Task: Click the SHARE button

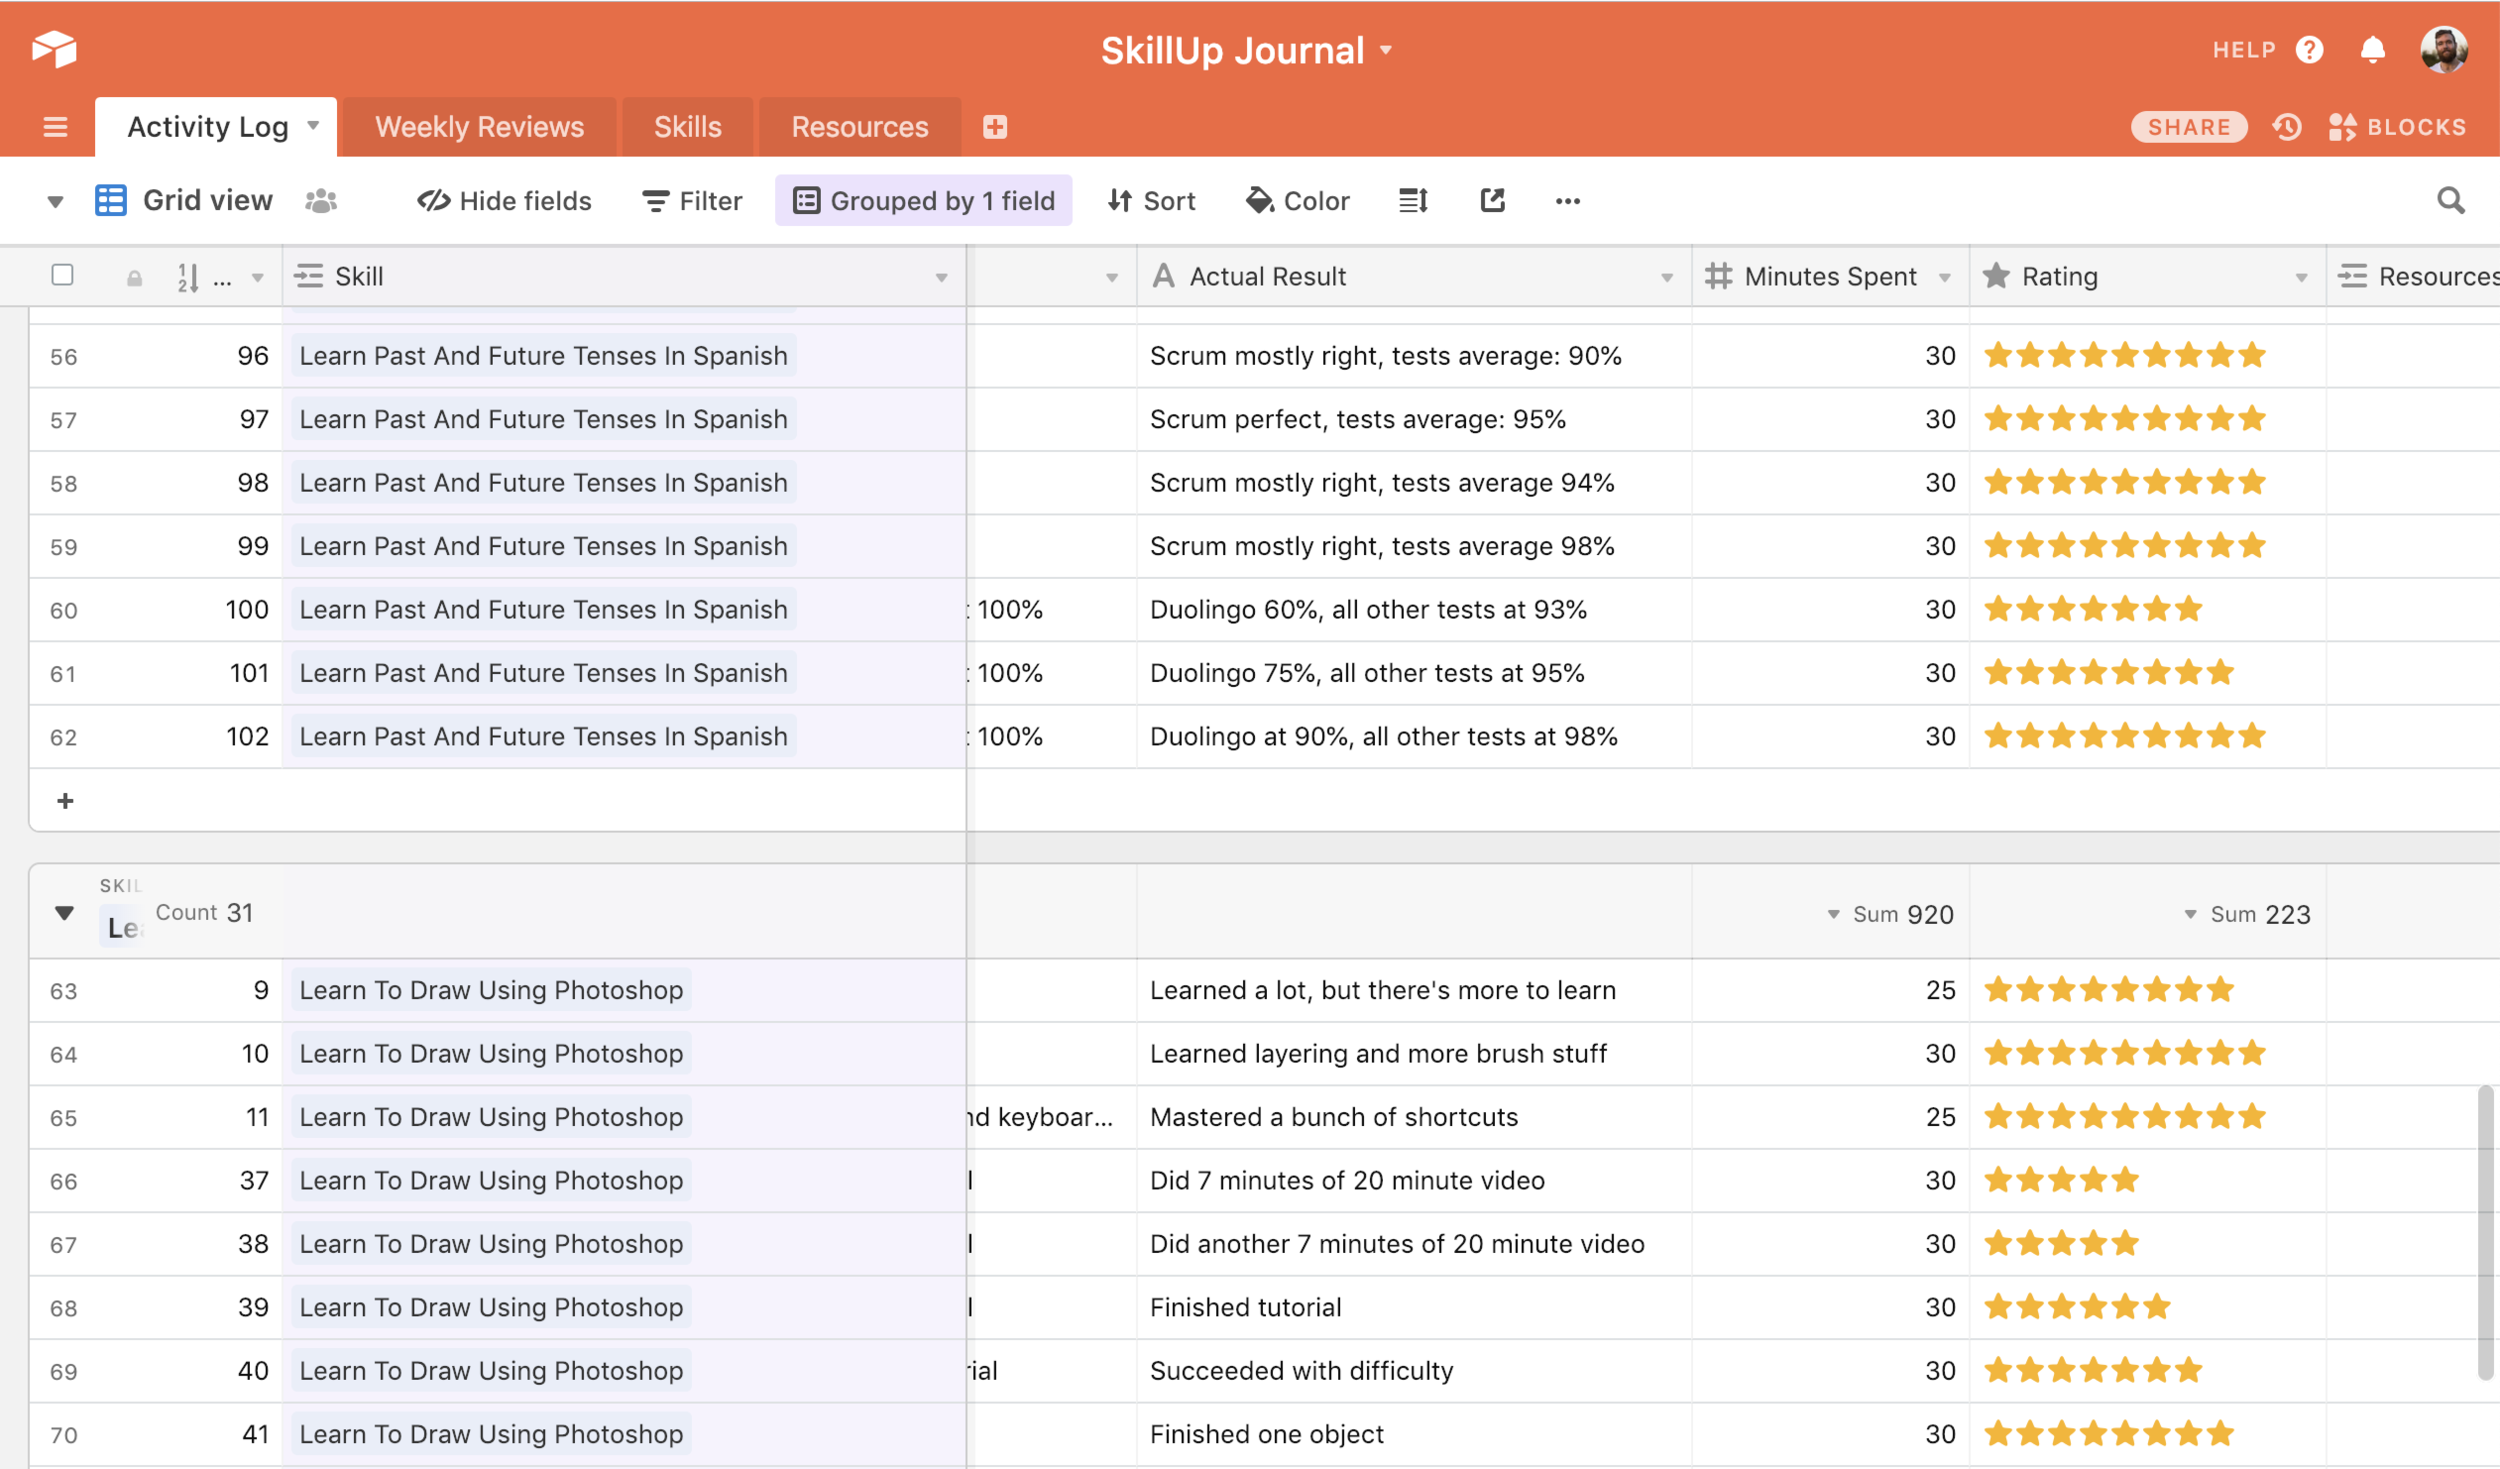Action: tap(2189, 127)
